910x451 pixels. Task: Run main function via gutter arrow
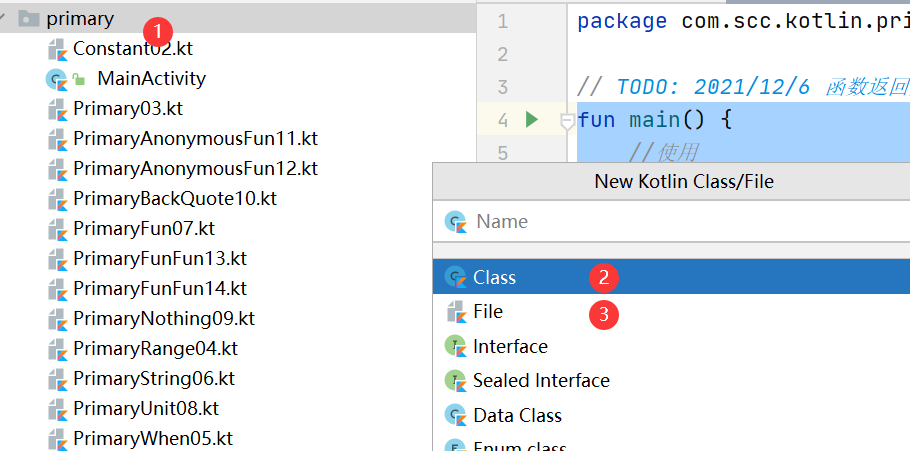pos(531,120)
